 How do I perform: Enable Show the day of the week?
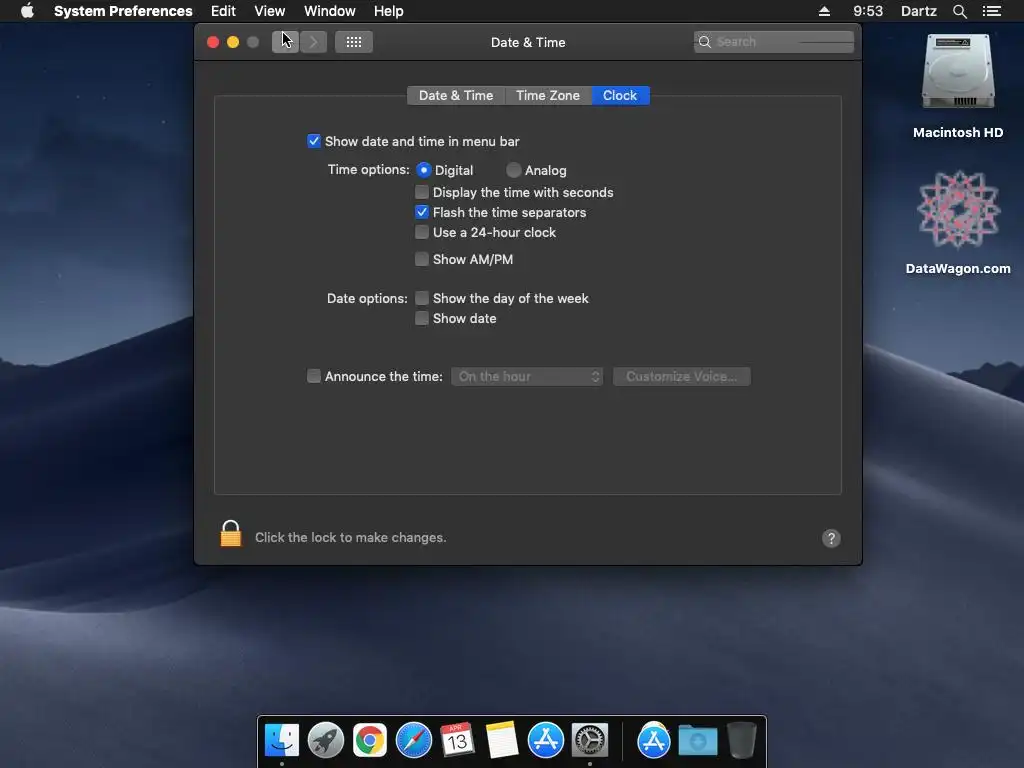pos(422,298)
